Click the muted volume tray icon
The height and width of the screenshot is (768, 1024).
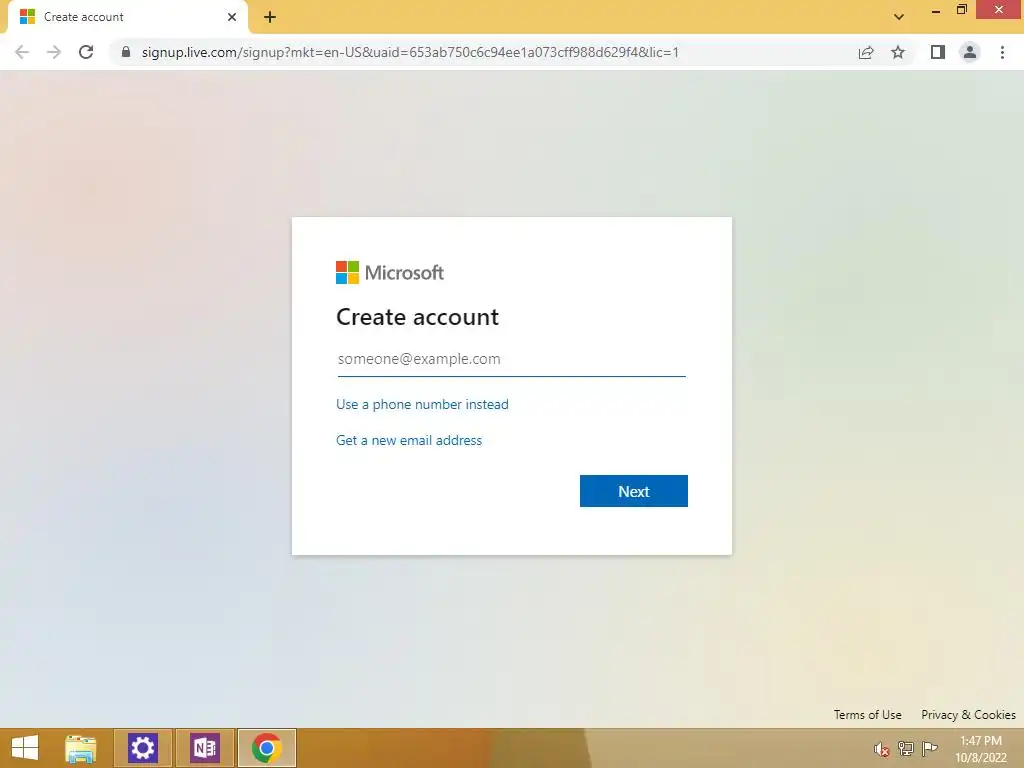[x=881, y=749]
